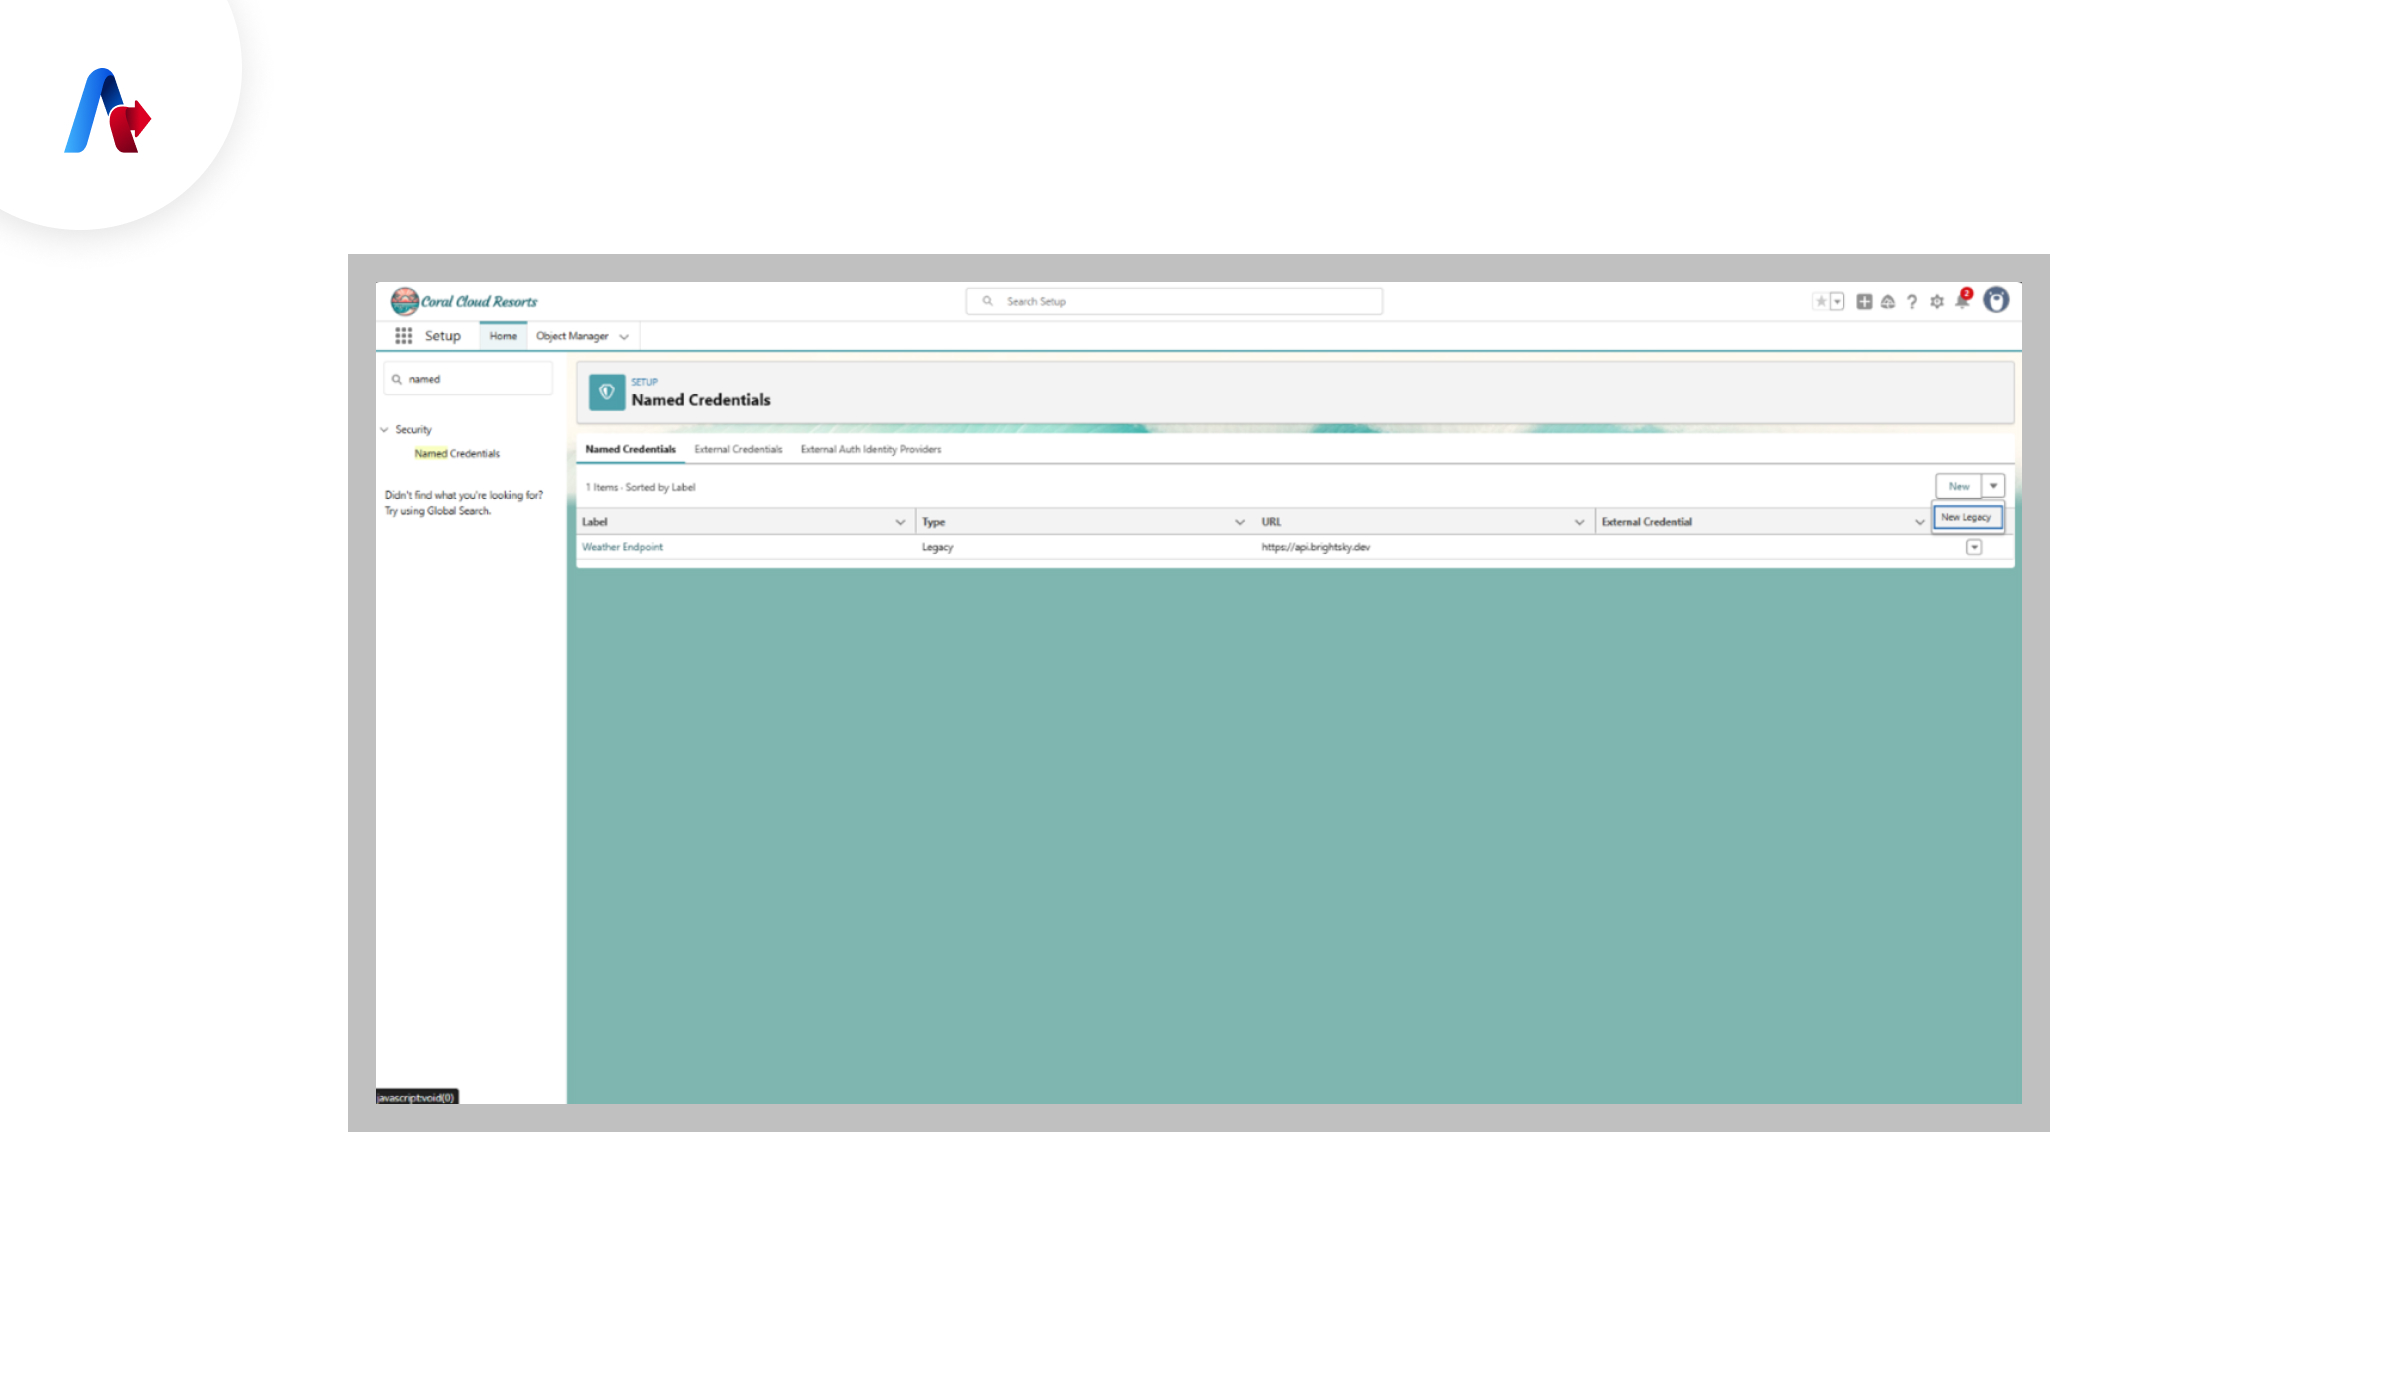Click the 'https://api.brightsky.dev' URL cell
The width and height of the screenshot is (2400, 1388).
[1315, 547]
